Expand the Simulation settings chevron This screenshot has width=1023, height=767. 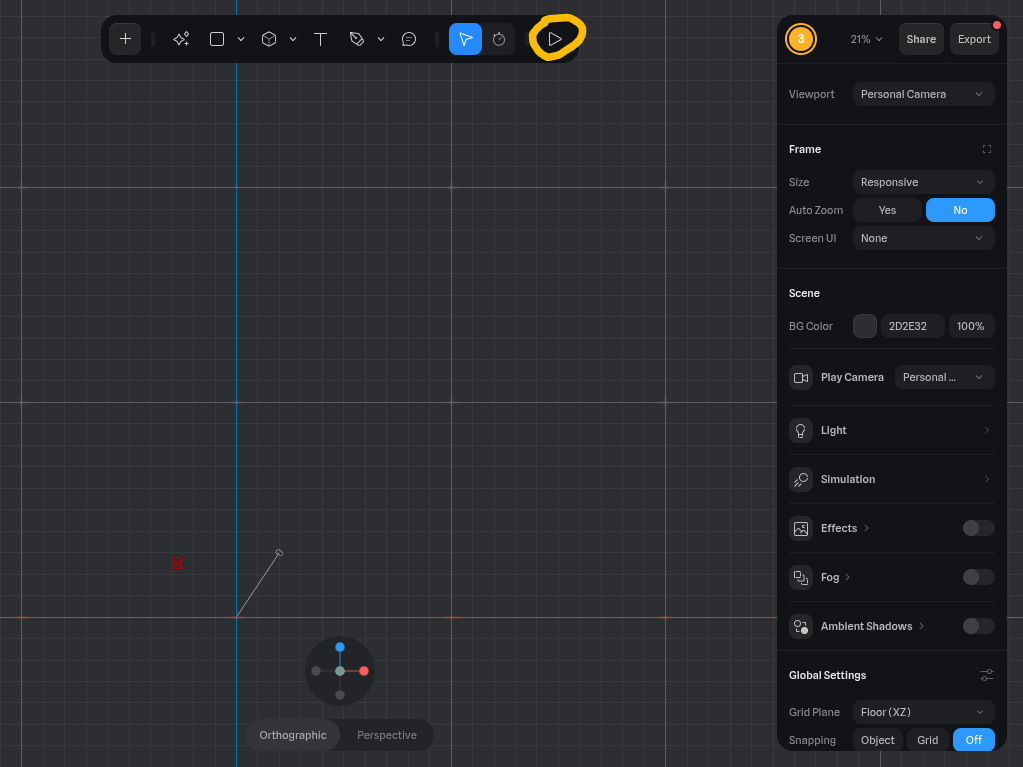point(986,479)
